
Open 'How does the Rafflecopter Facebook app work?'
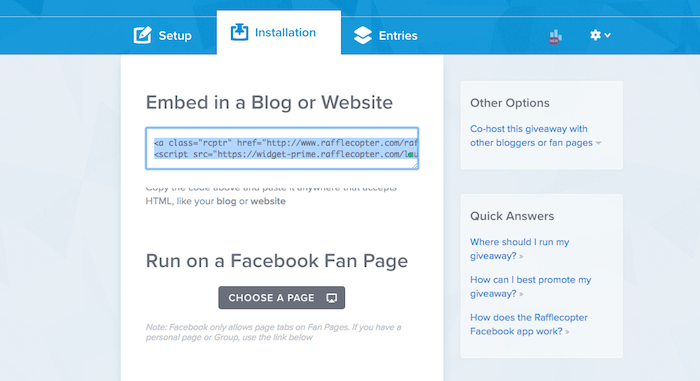(x=529, y=324)
